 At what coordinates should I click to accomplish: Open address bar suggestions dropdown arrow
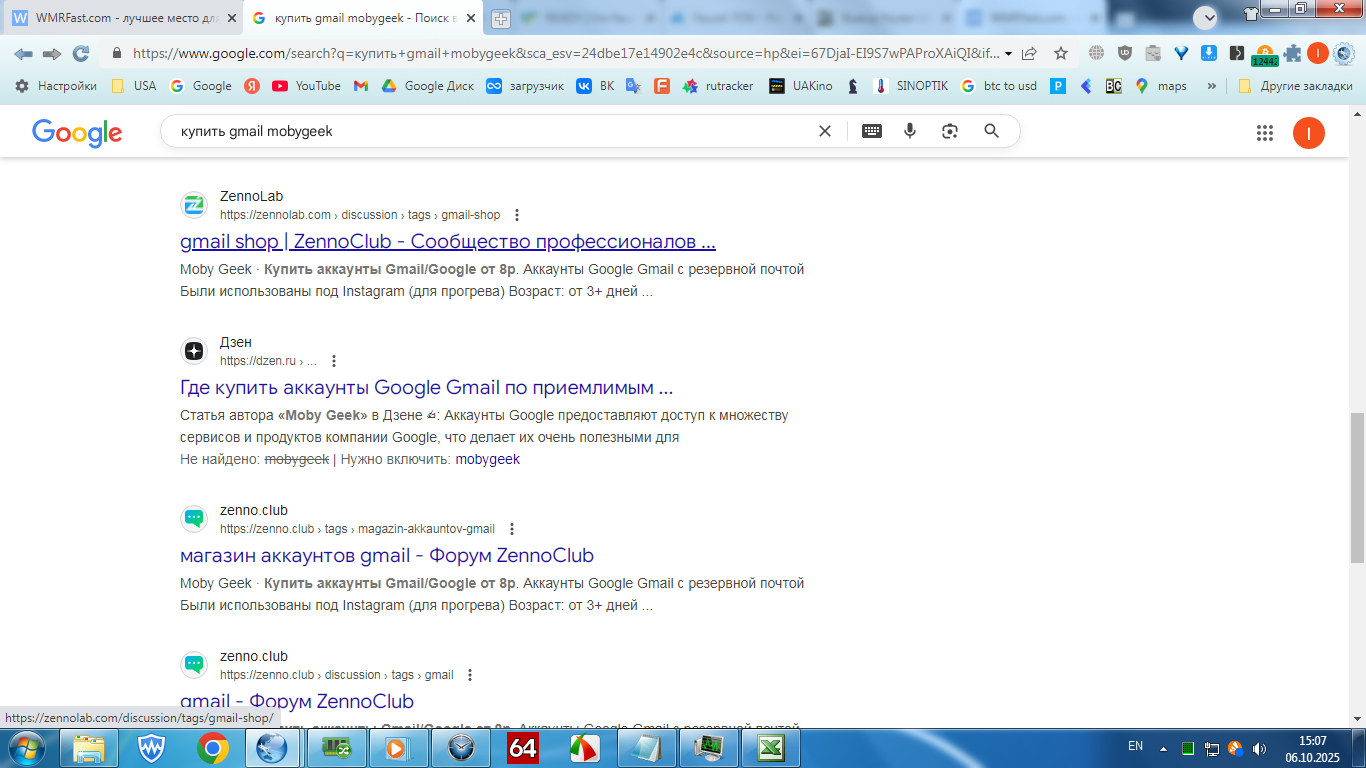[1008, 54]
